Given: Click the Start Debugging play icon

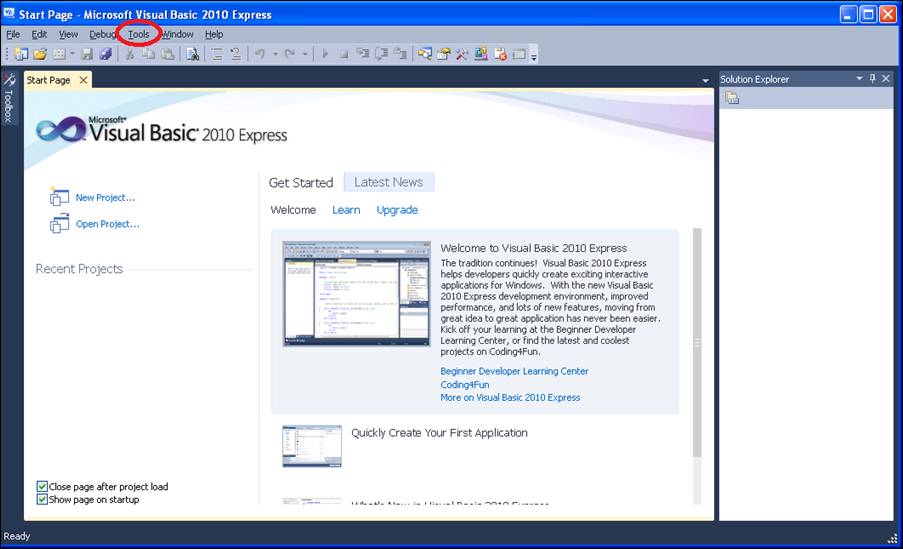Looking at the screenshot, I should coord(325,54).
